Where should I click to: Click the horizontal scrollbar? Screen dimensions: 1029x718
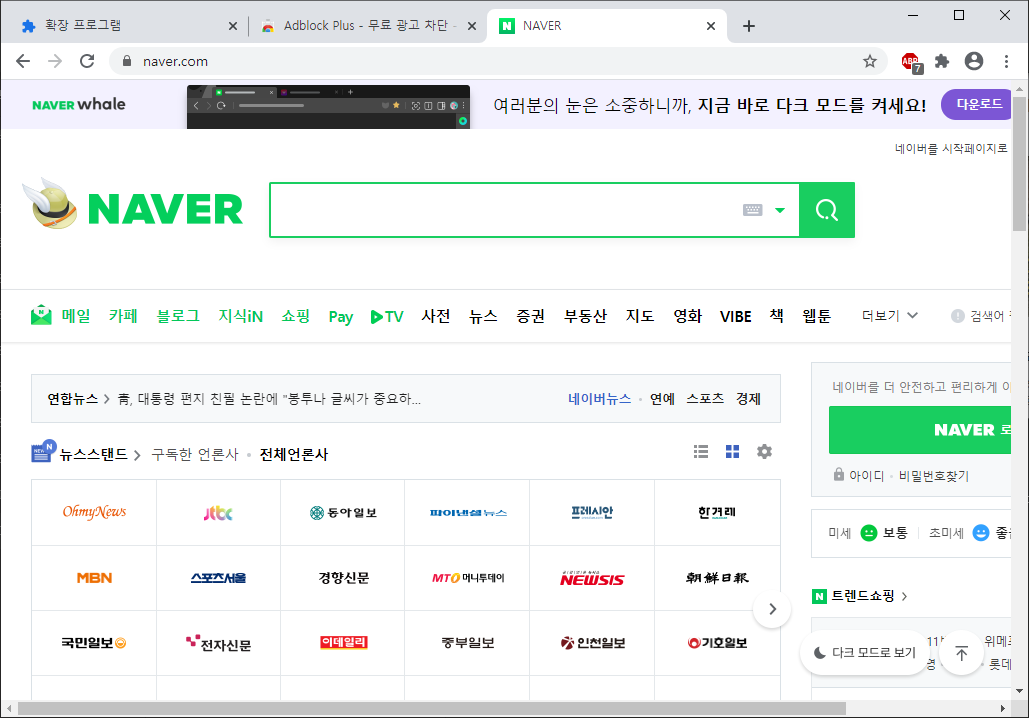pyautogui.click(x=432, y=709)
